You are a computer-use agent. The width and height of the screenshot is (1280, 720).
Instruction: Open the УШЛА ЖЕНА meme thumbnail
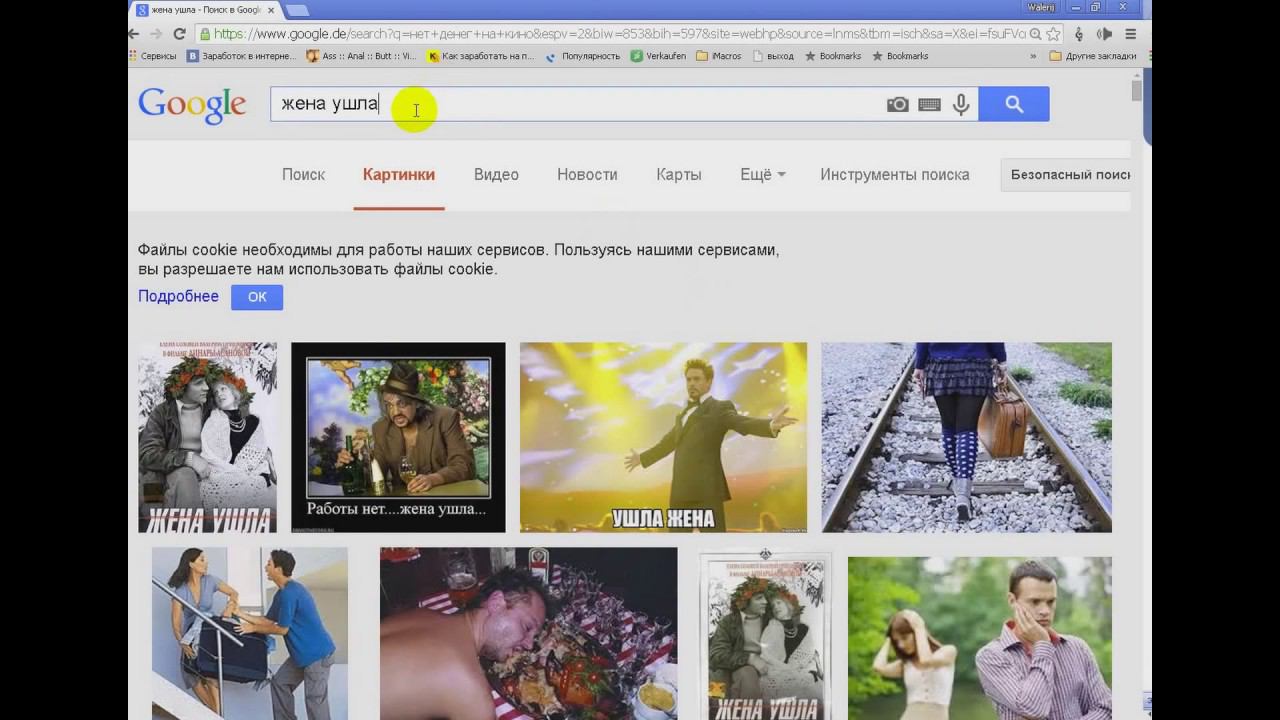(x=663, y=437)
